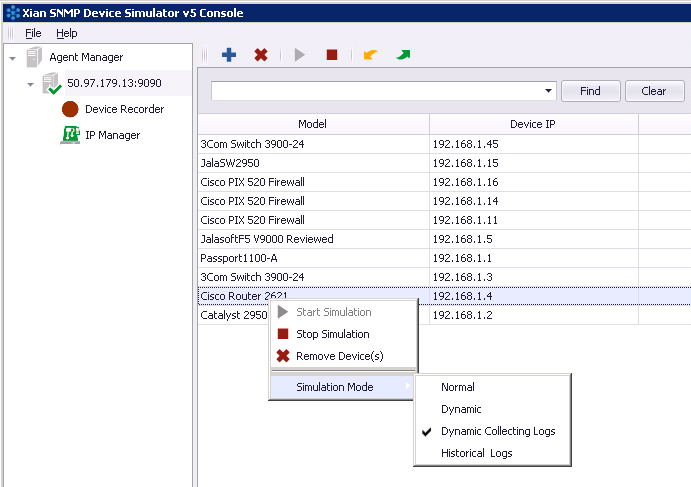Image resolution: width=691 pixels, height=487 pixels.
Task: Click the 192.168.1.4 IP cell
Action: 533,296
